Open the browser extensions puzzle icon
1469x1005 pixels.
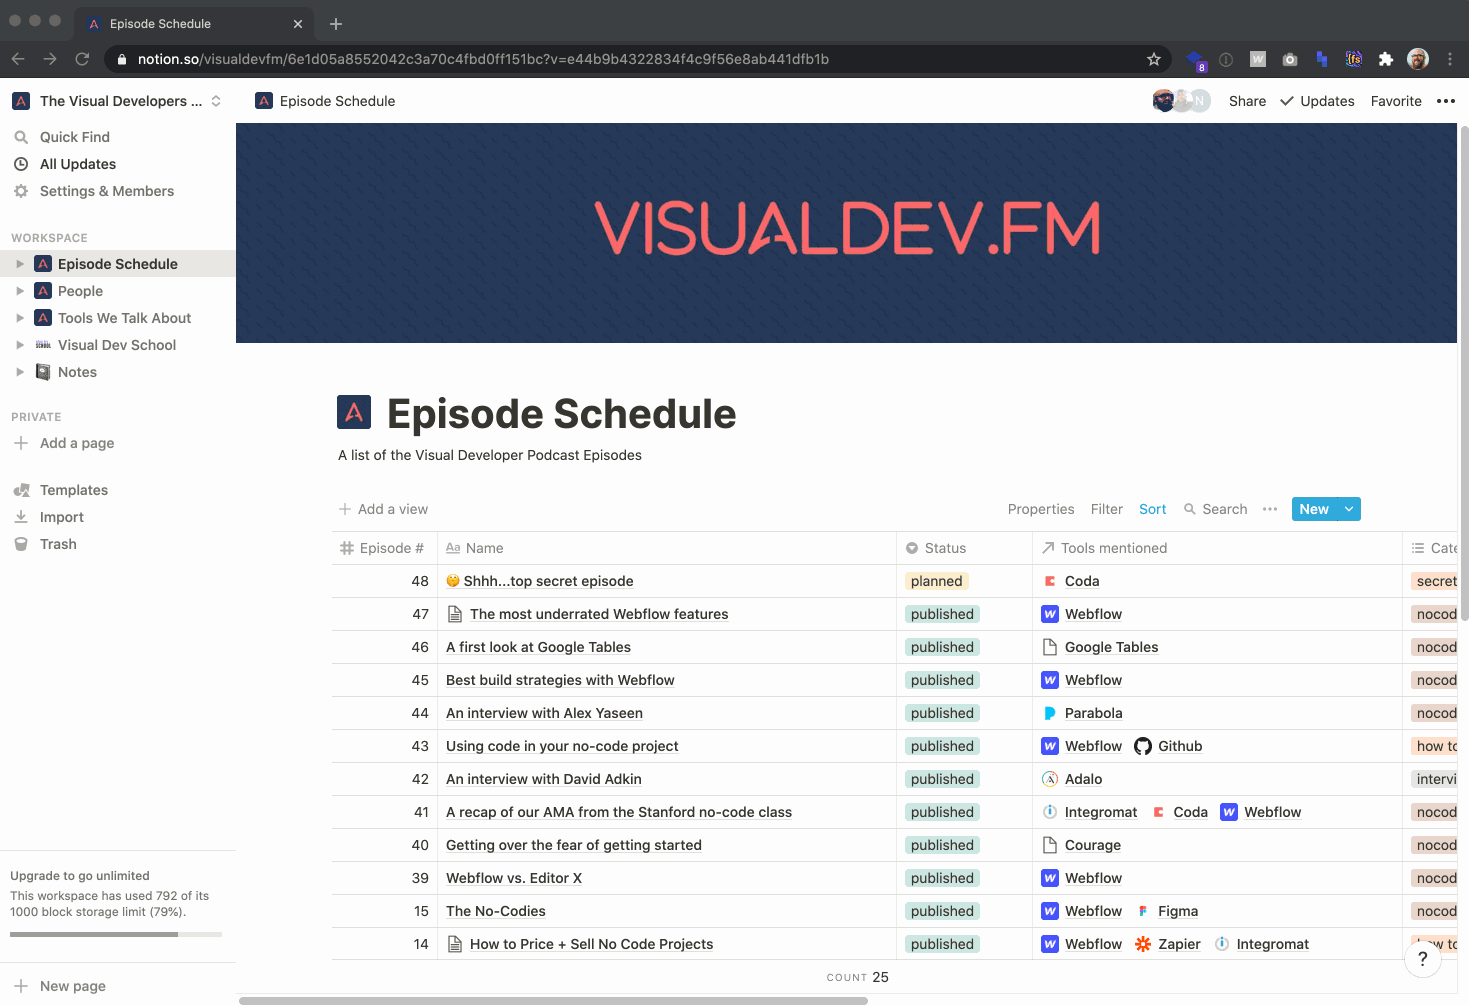pos(1386,59)
